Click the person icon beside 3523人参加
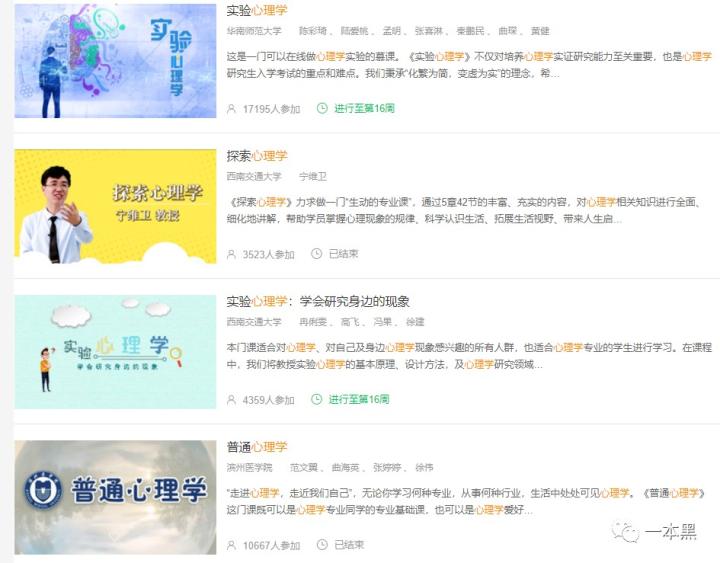 click(231, 254)
